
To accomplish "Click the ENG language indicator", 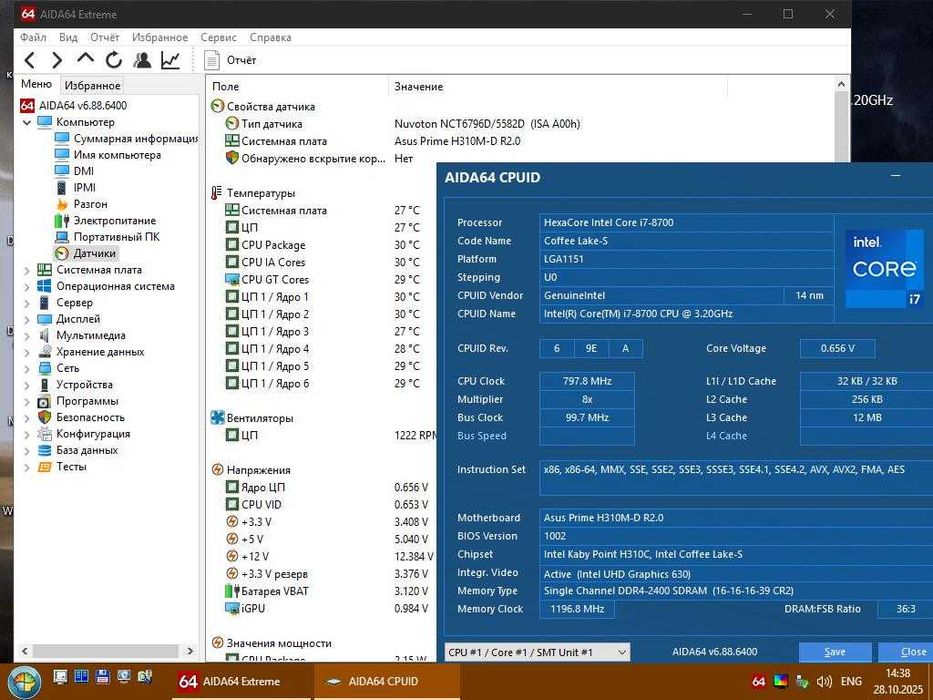I will 851,682.
